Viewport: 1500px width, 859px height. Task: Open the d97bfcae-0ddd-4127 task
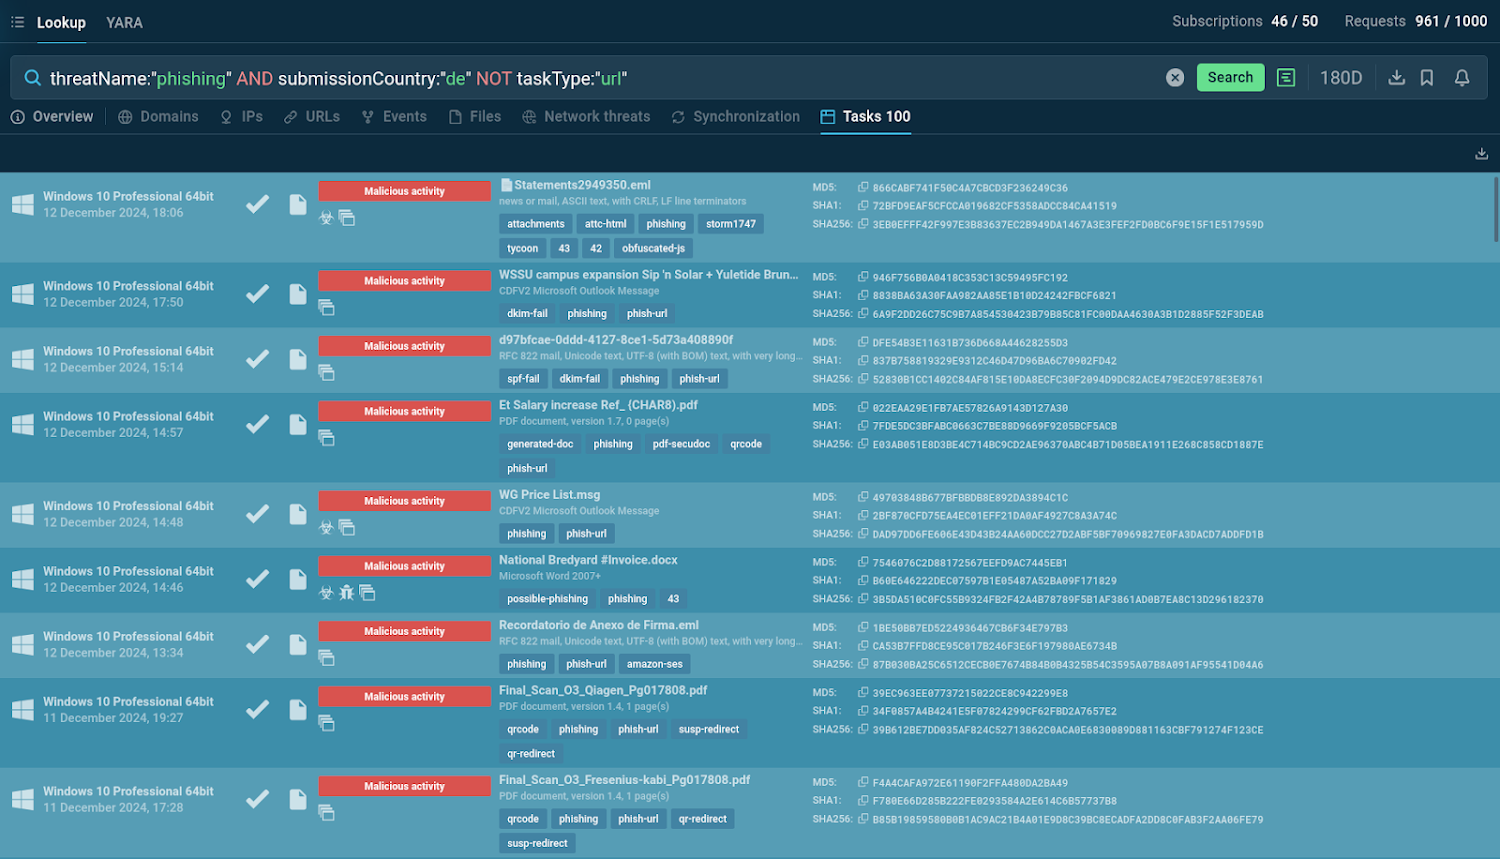(616, 340)
